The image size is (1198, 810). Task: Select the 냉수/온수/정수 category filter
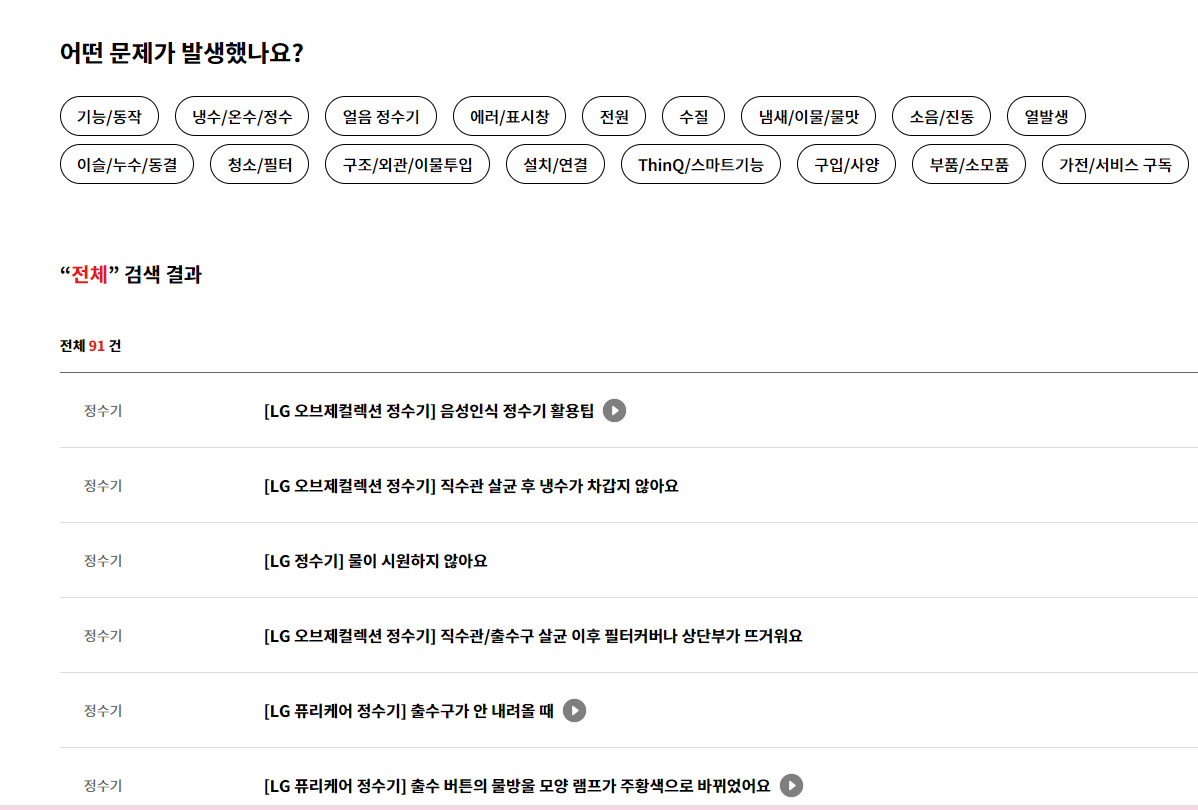(241, 116)
